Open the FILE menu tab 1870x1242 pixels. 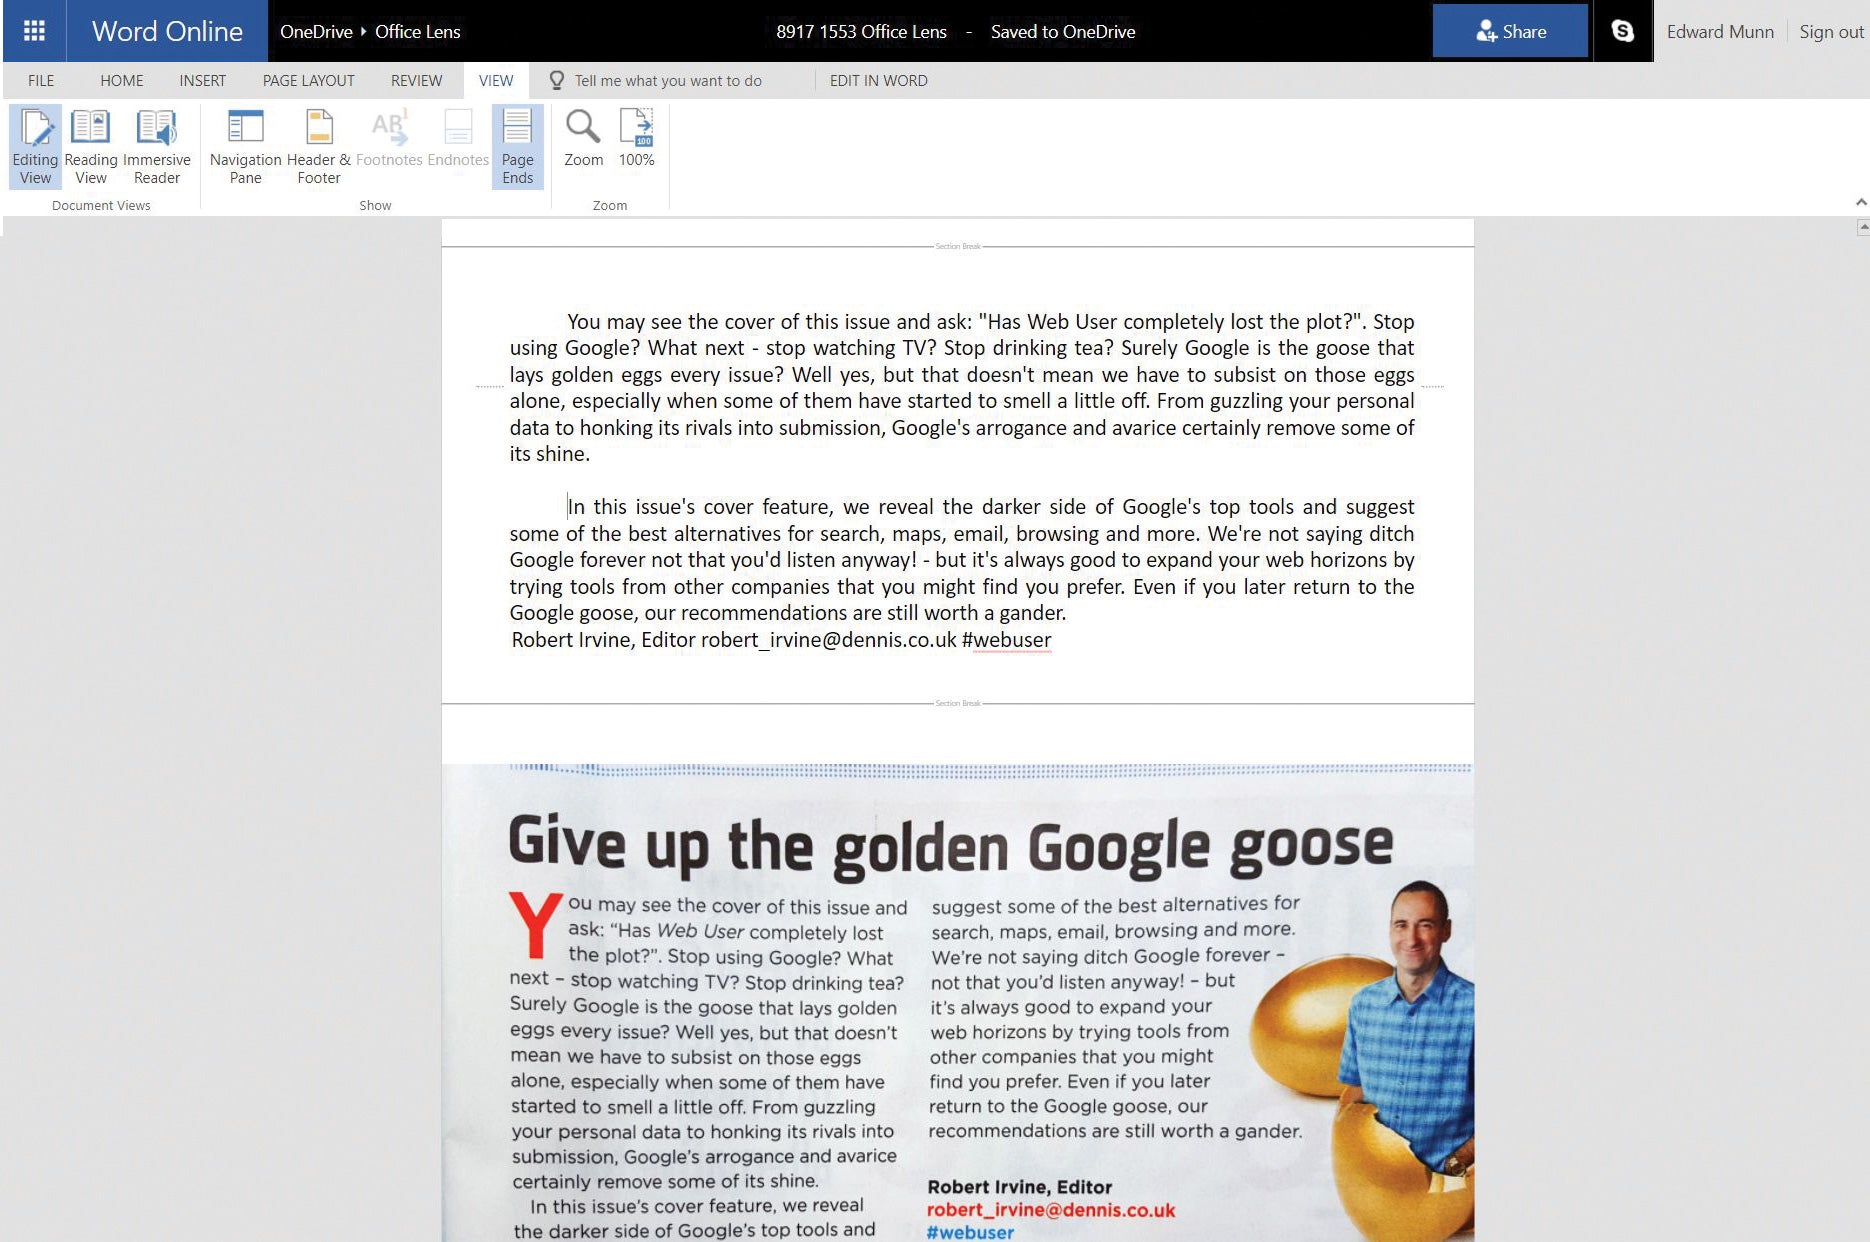click(x=41, y=80)
